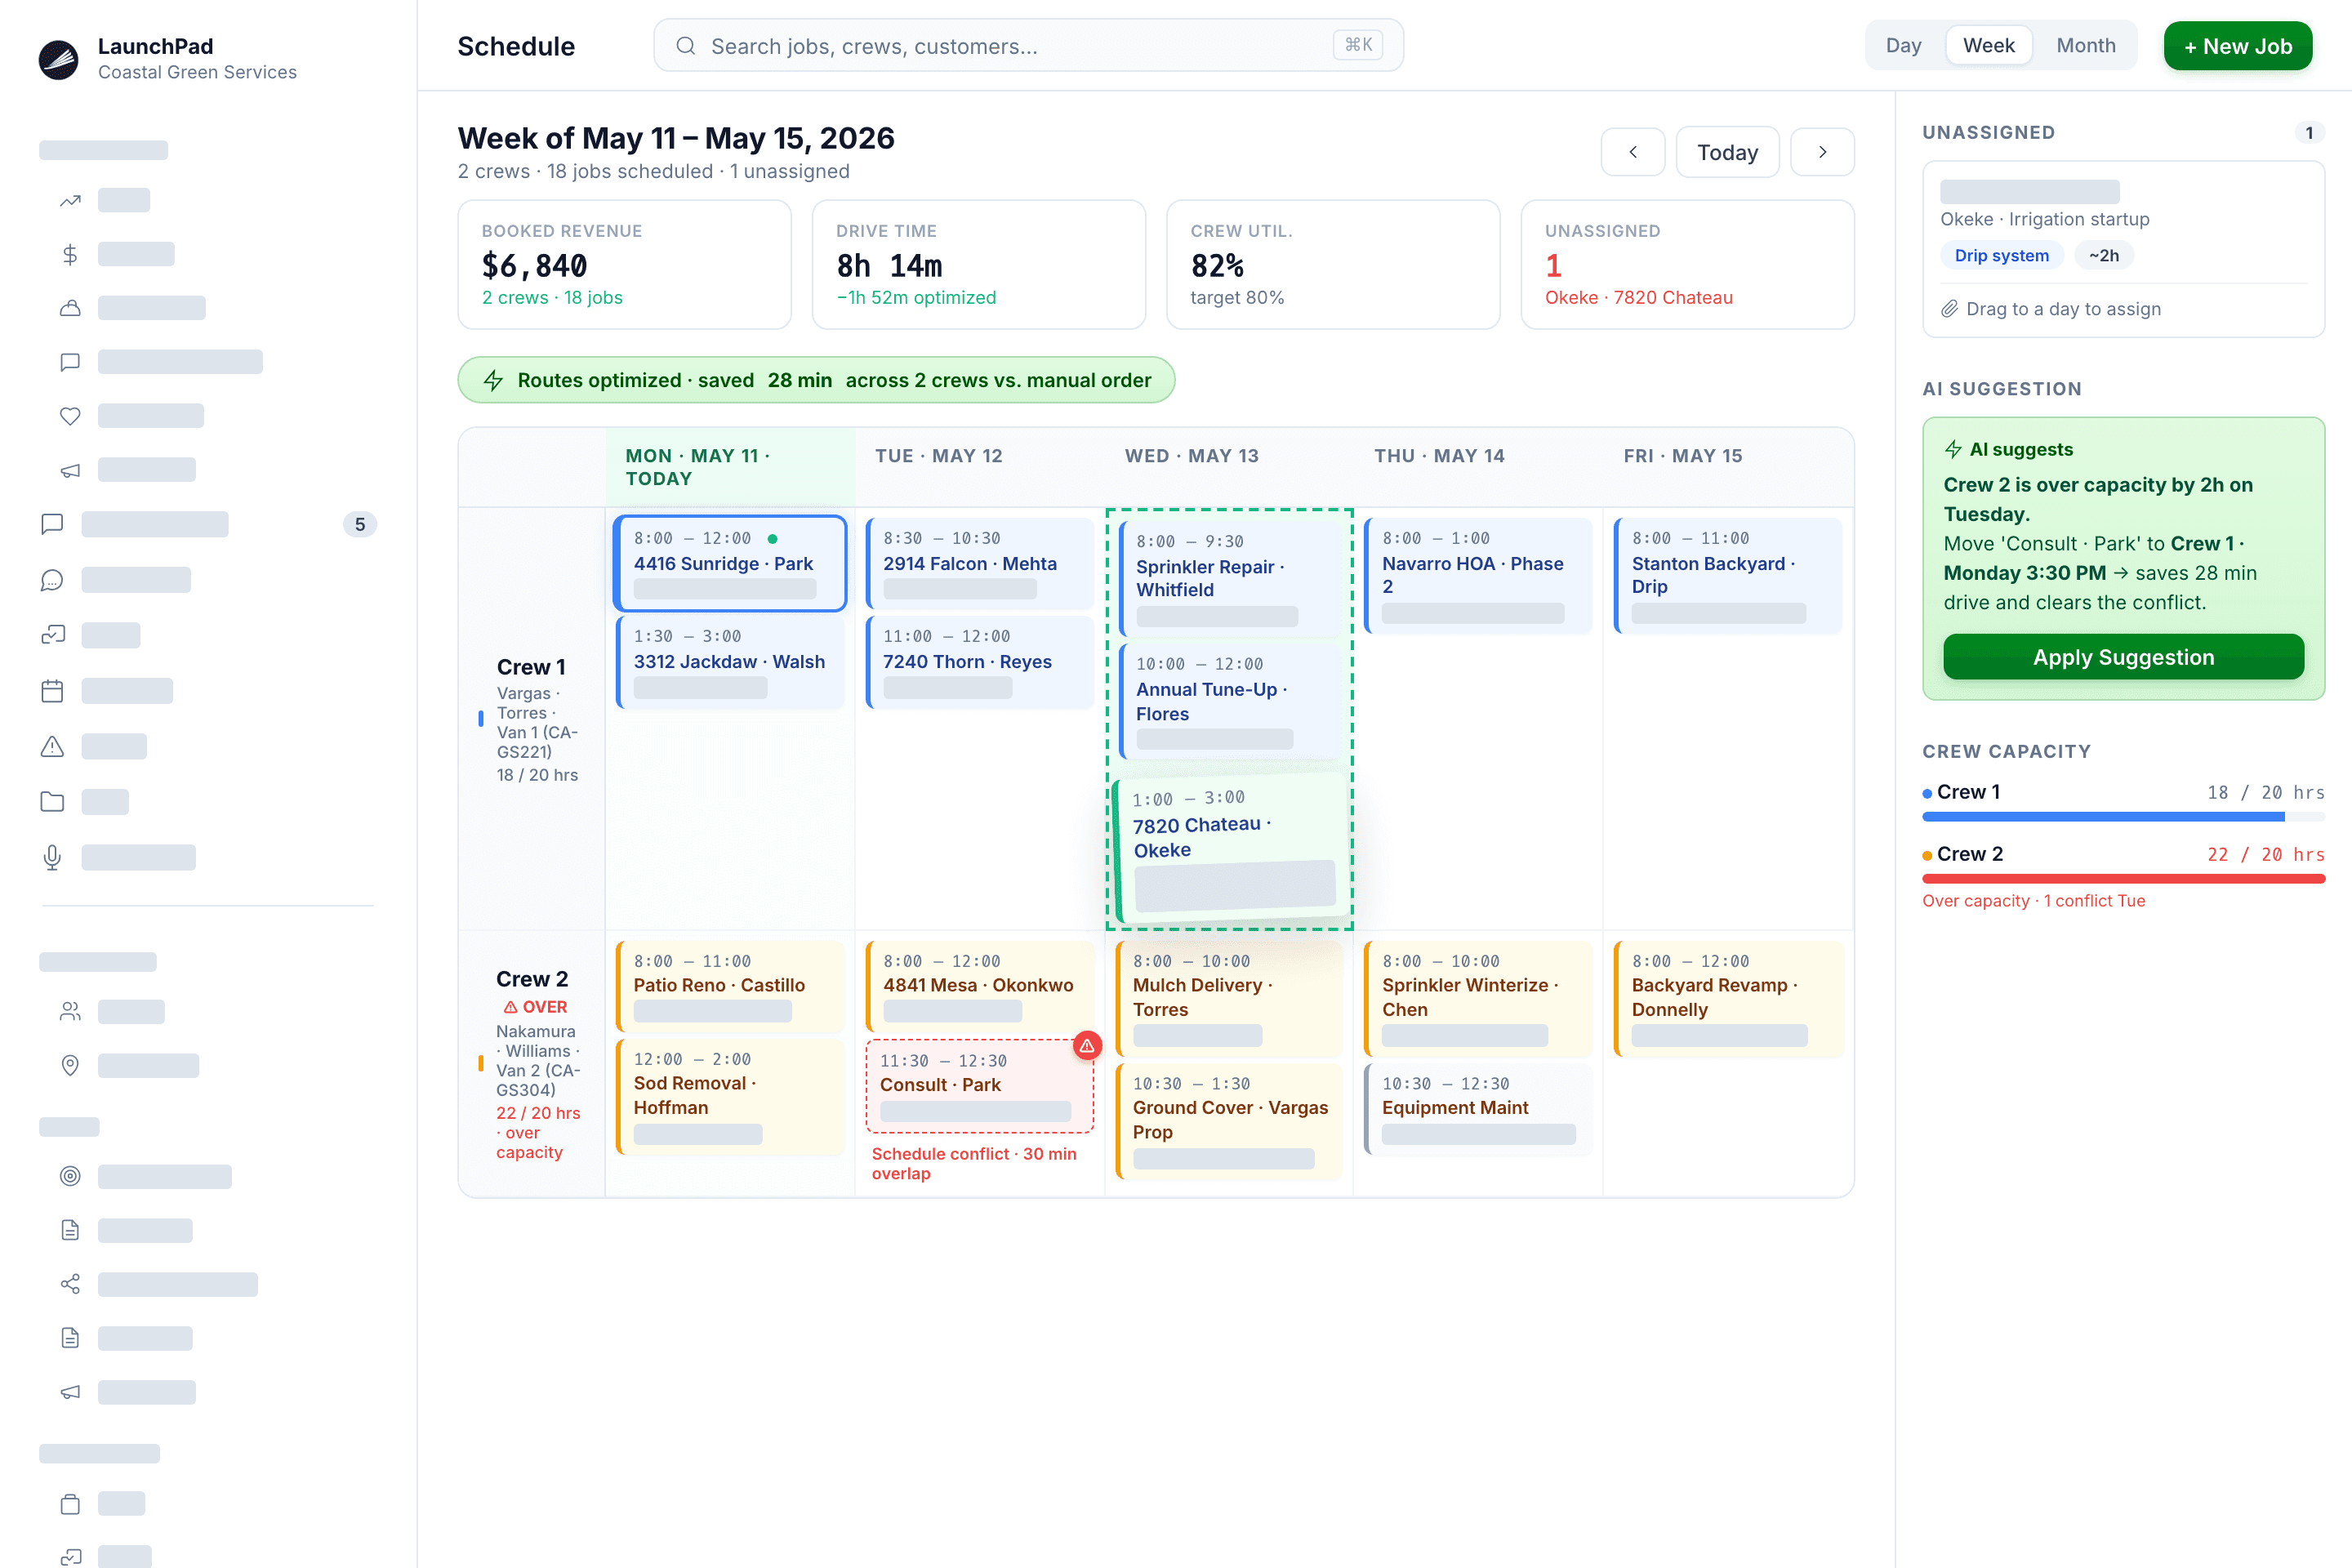Image resolution: width=2352 pixels, height=1568 pixels.
Task: Open Sod Removal · Hoffman job
Action: (x=730, y=1097)
